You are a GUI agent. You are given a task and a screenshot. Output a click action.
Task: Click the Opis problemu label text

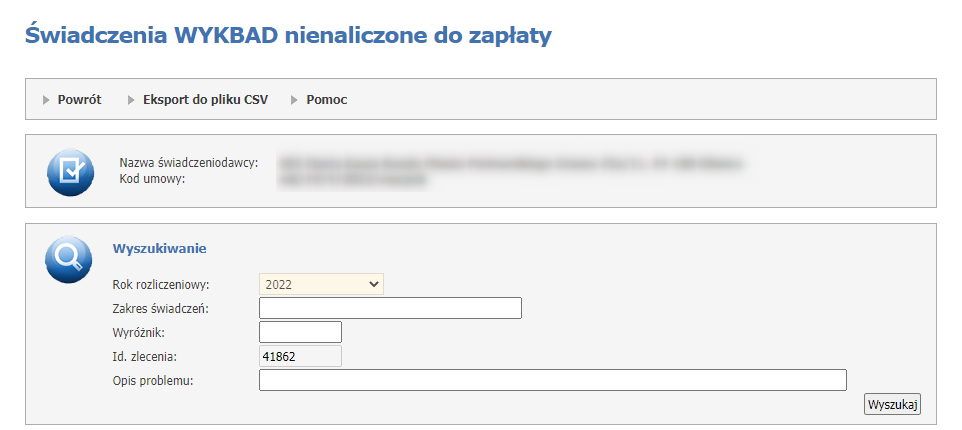(153, 380)
